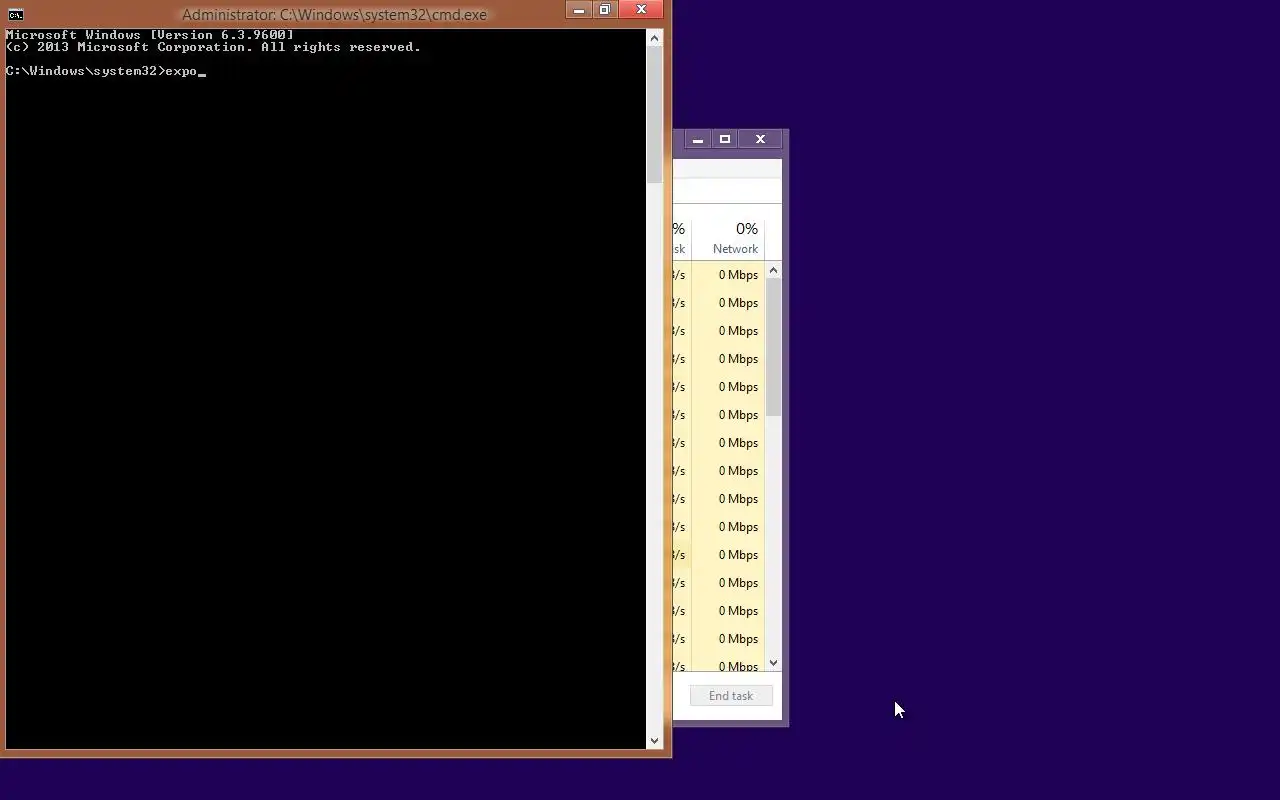
Task: Close the Task Manager window
Action: pos(760,139)
